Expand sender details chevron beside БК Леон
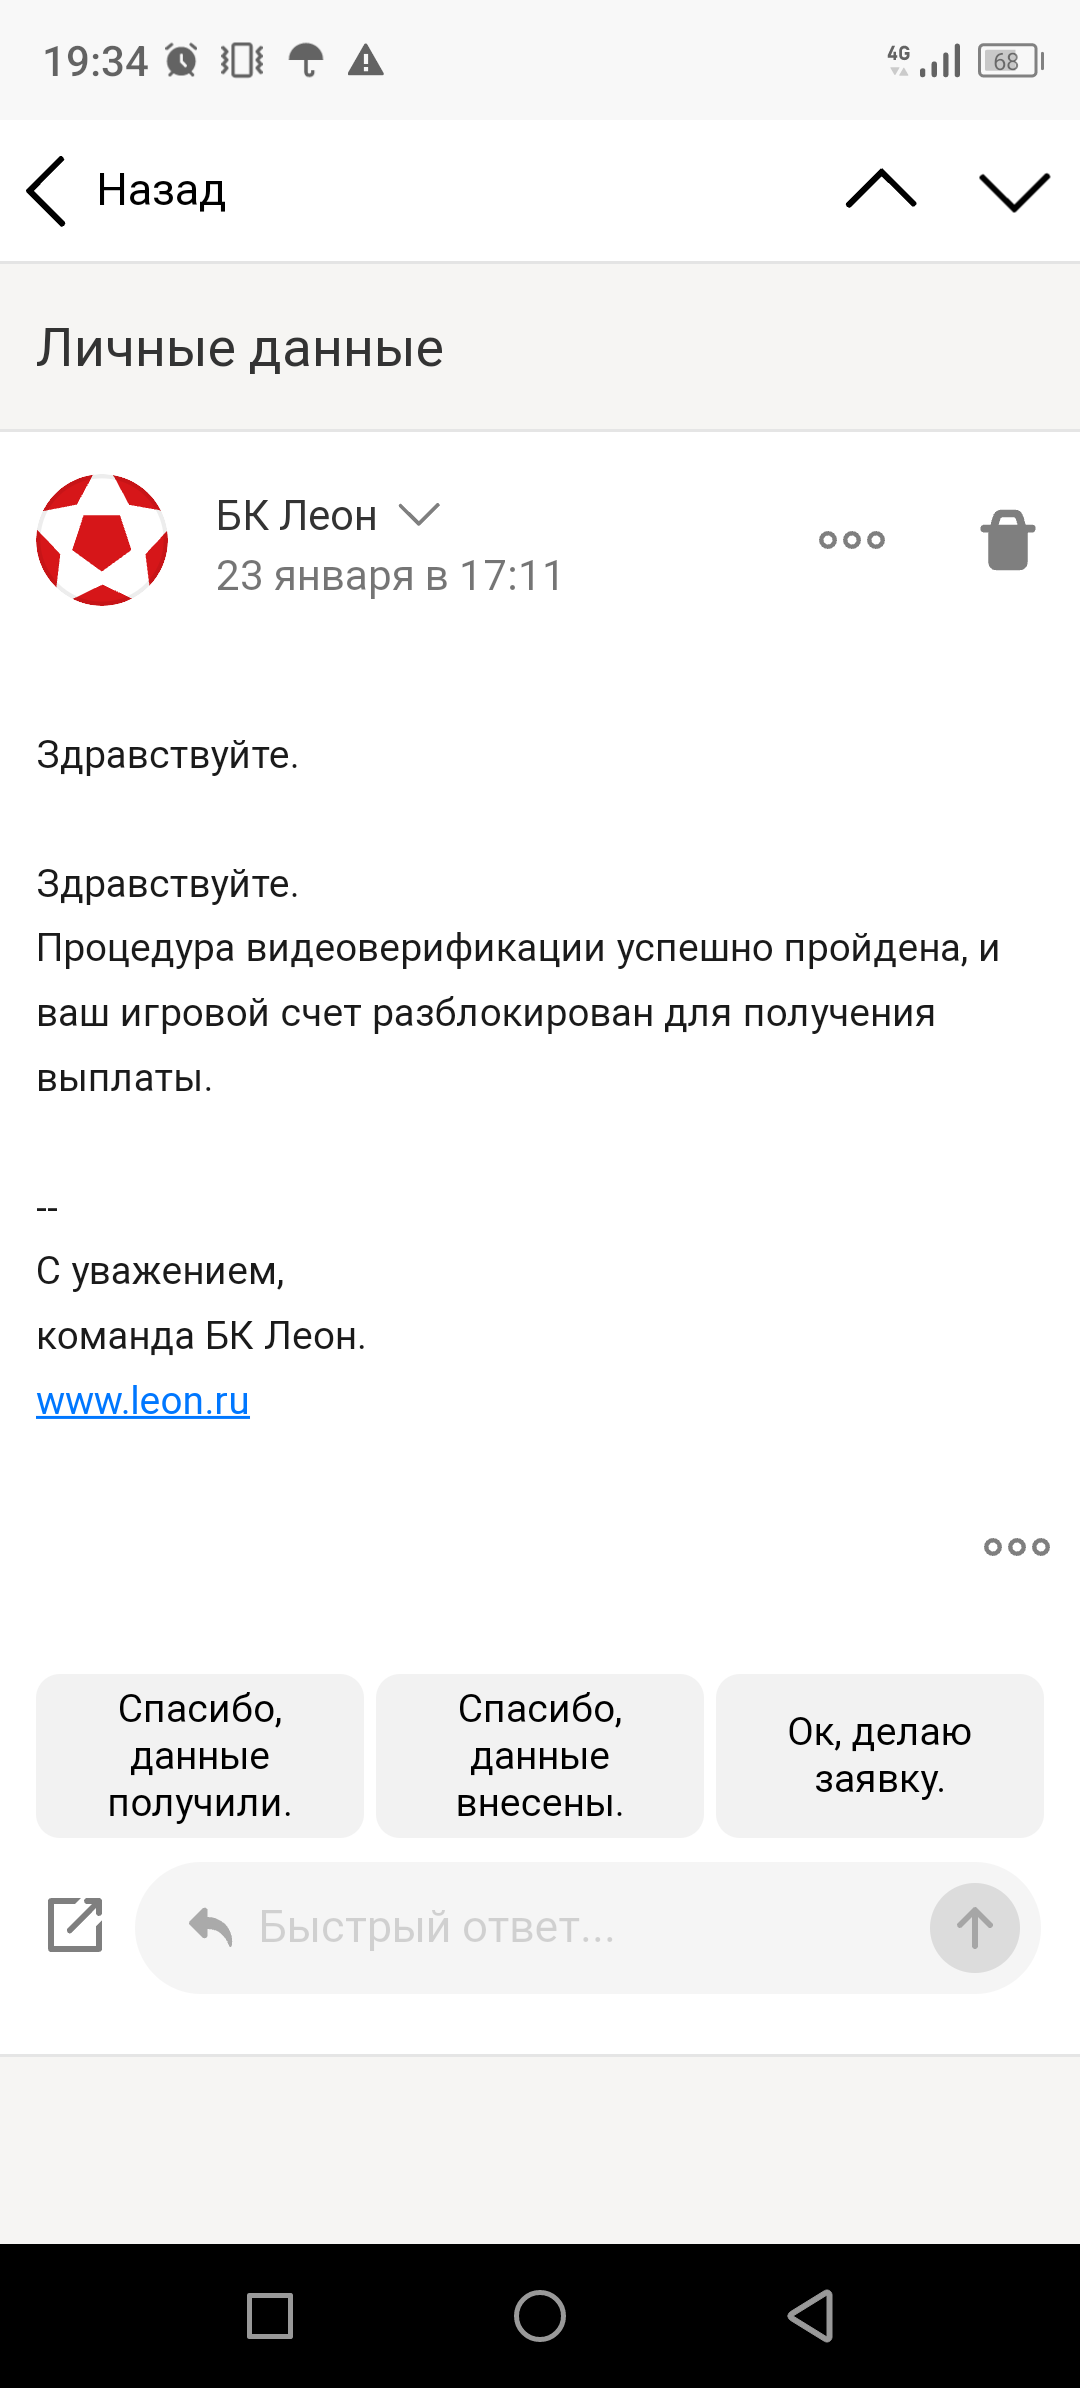1080x2388 pixels. [419, 515]
